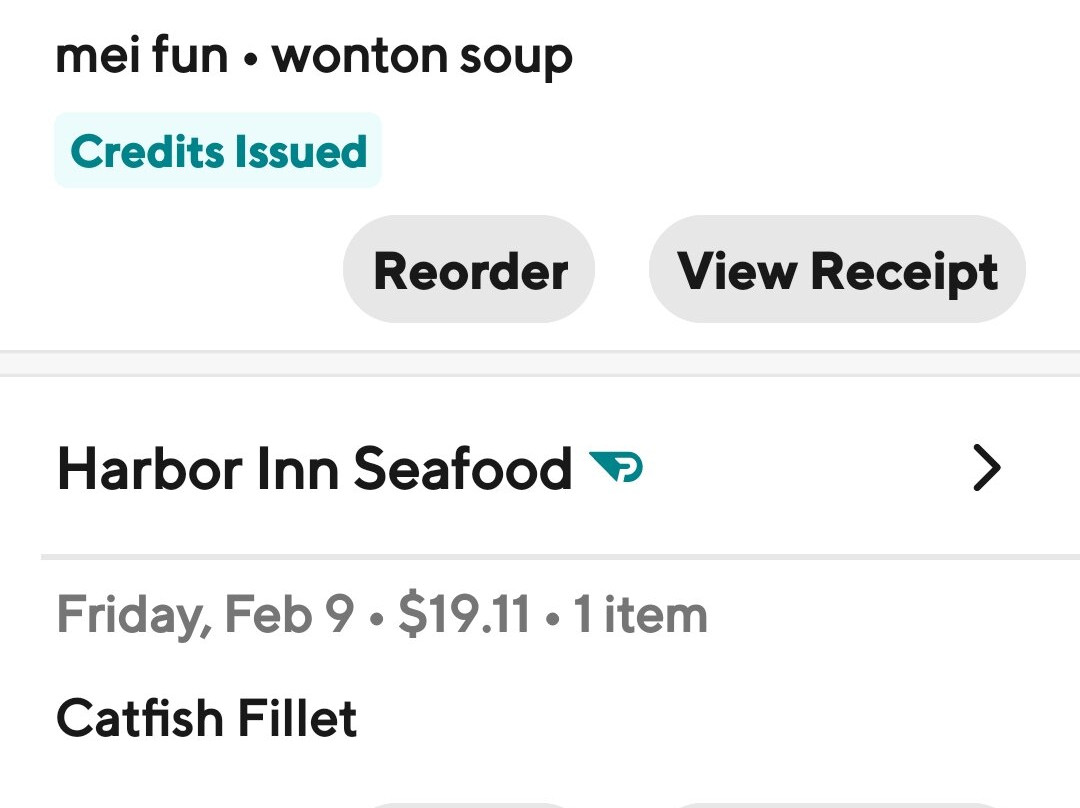Select the "mei fun" item text
The width and height of the screenshot is (1080, 808).
[x=141, y=56]
